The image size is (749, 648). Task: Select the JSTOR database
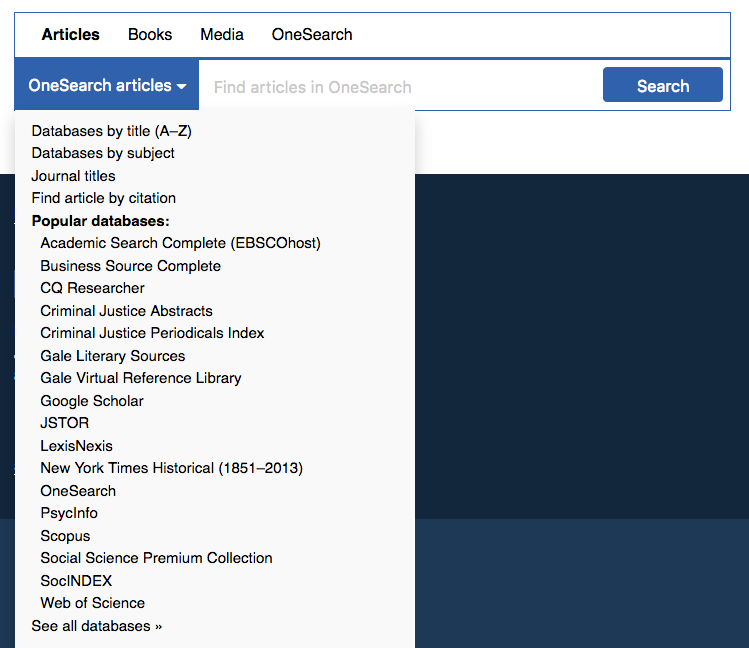[x=64, y=423]
